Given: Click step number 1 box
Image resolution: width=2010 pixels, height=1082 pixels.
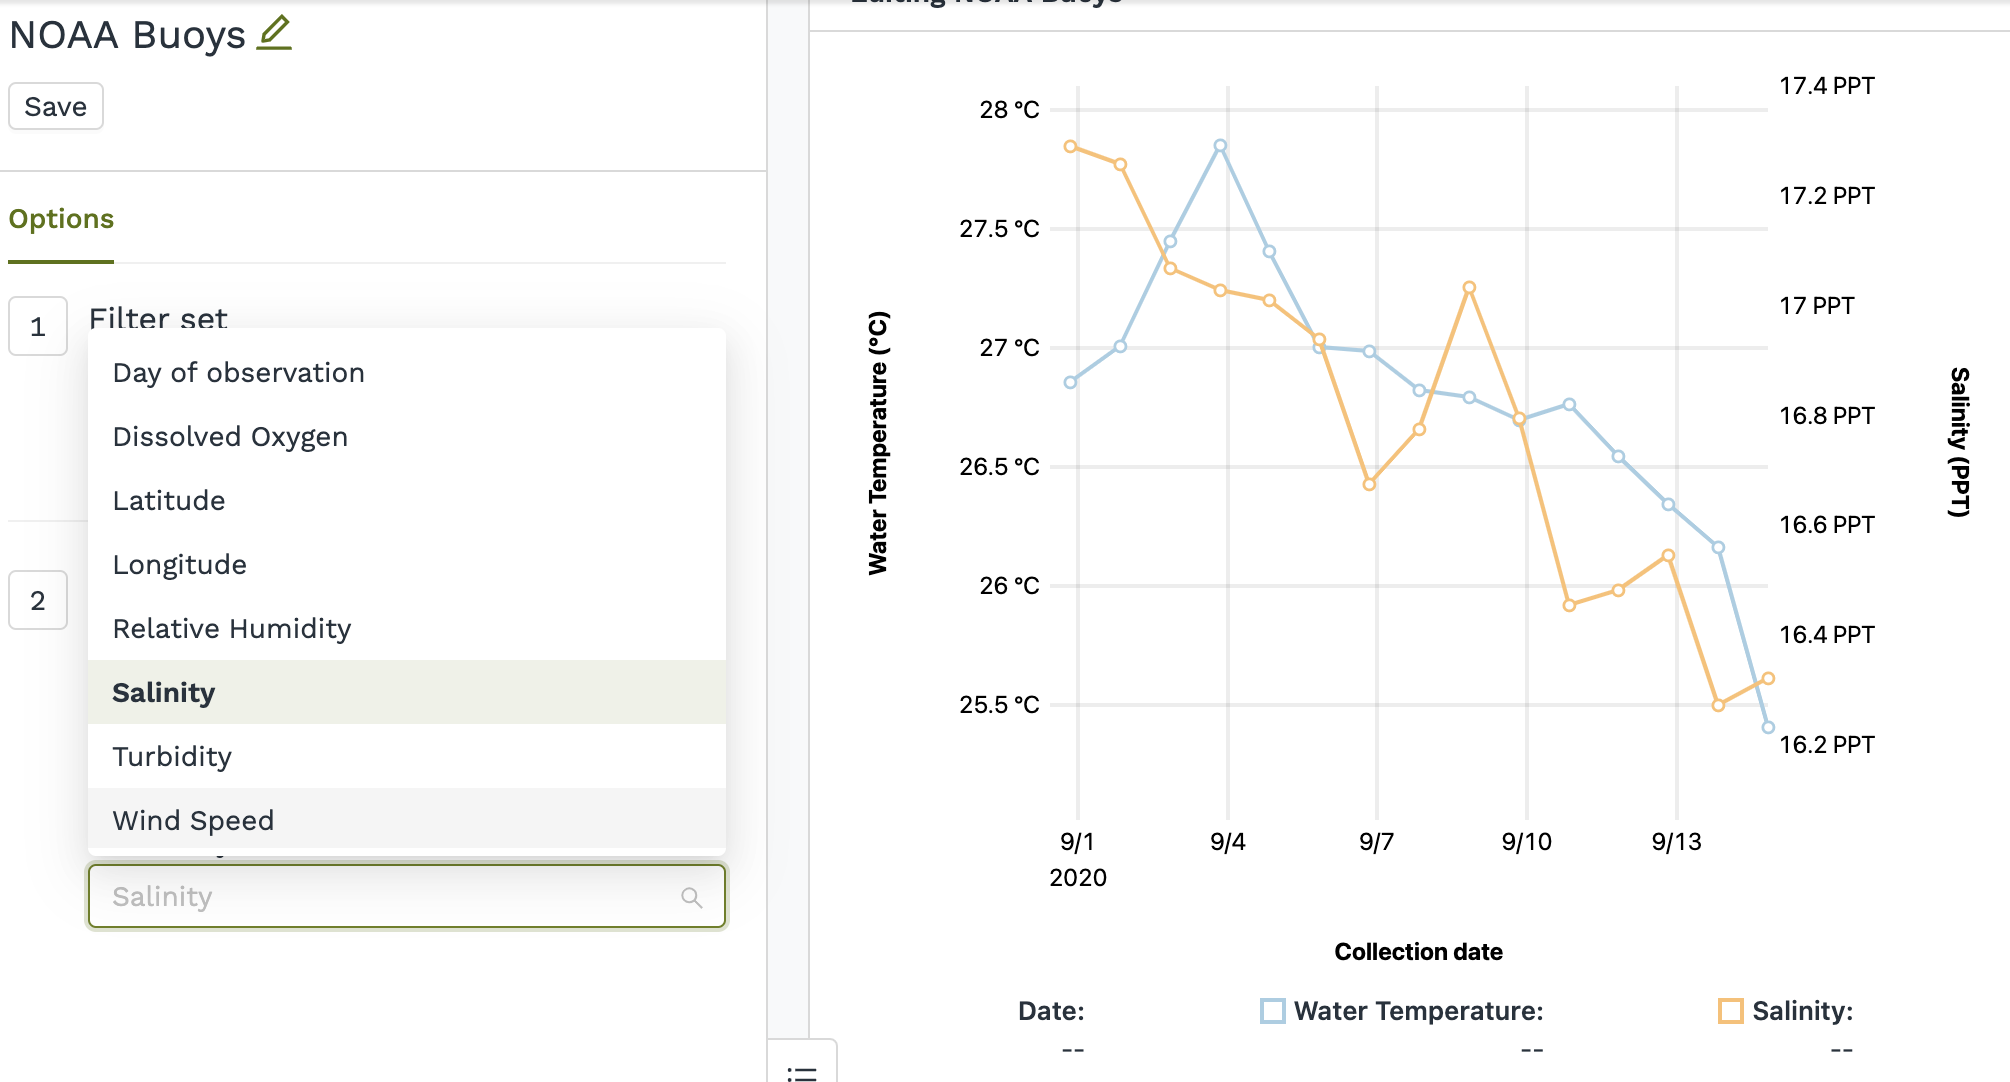Looking at the screenshot, I should (x=38, y=326).
